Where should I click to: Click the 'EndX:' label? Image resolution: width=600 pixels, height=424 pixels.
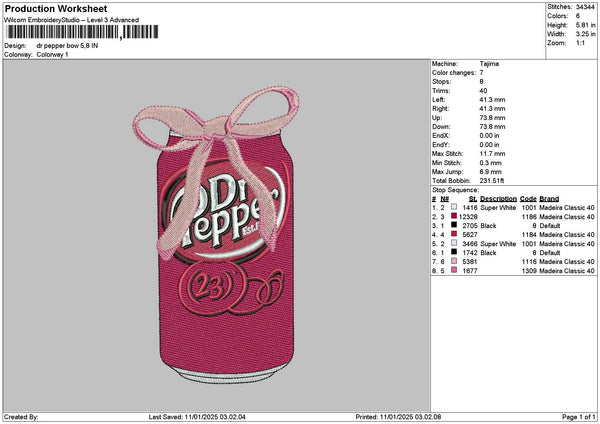(441, 136)
